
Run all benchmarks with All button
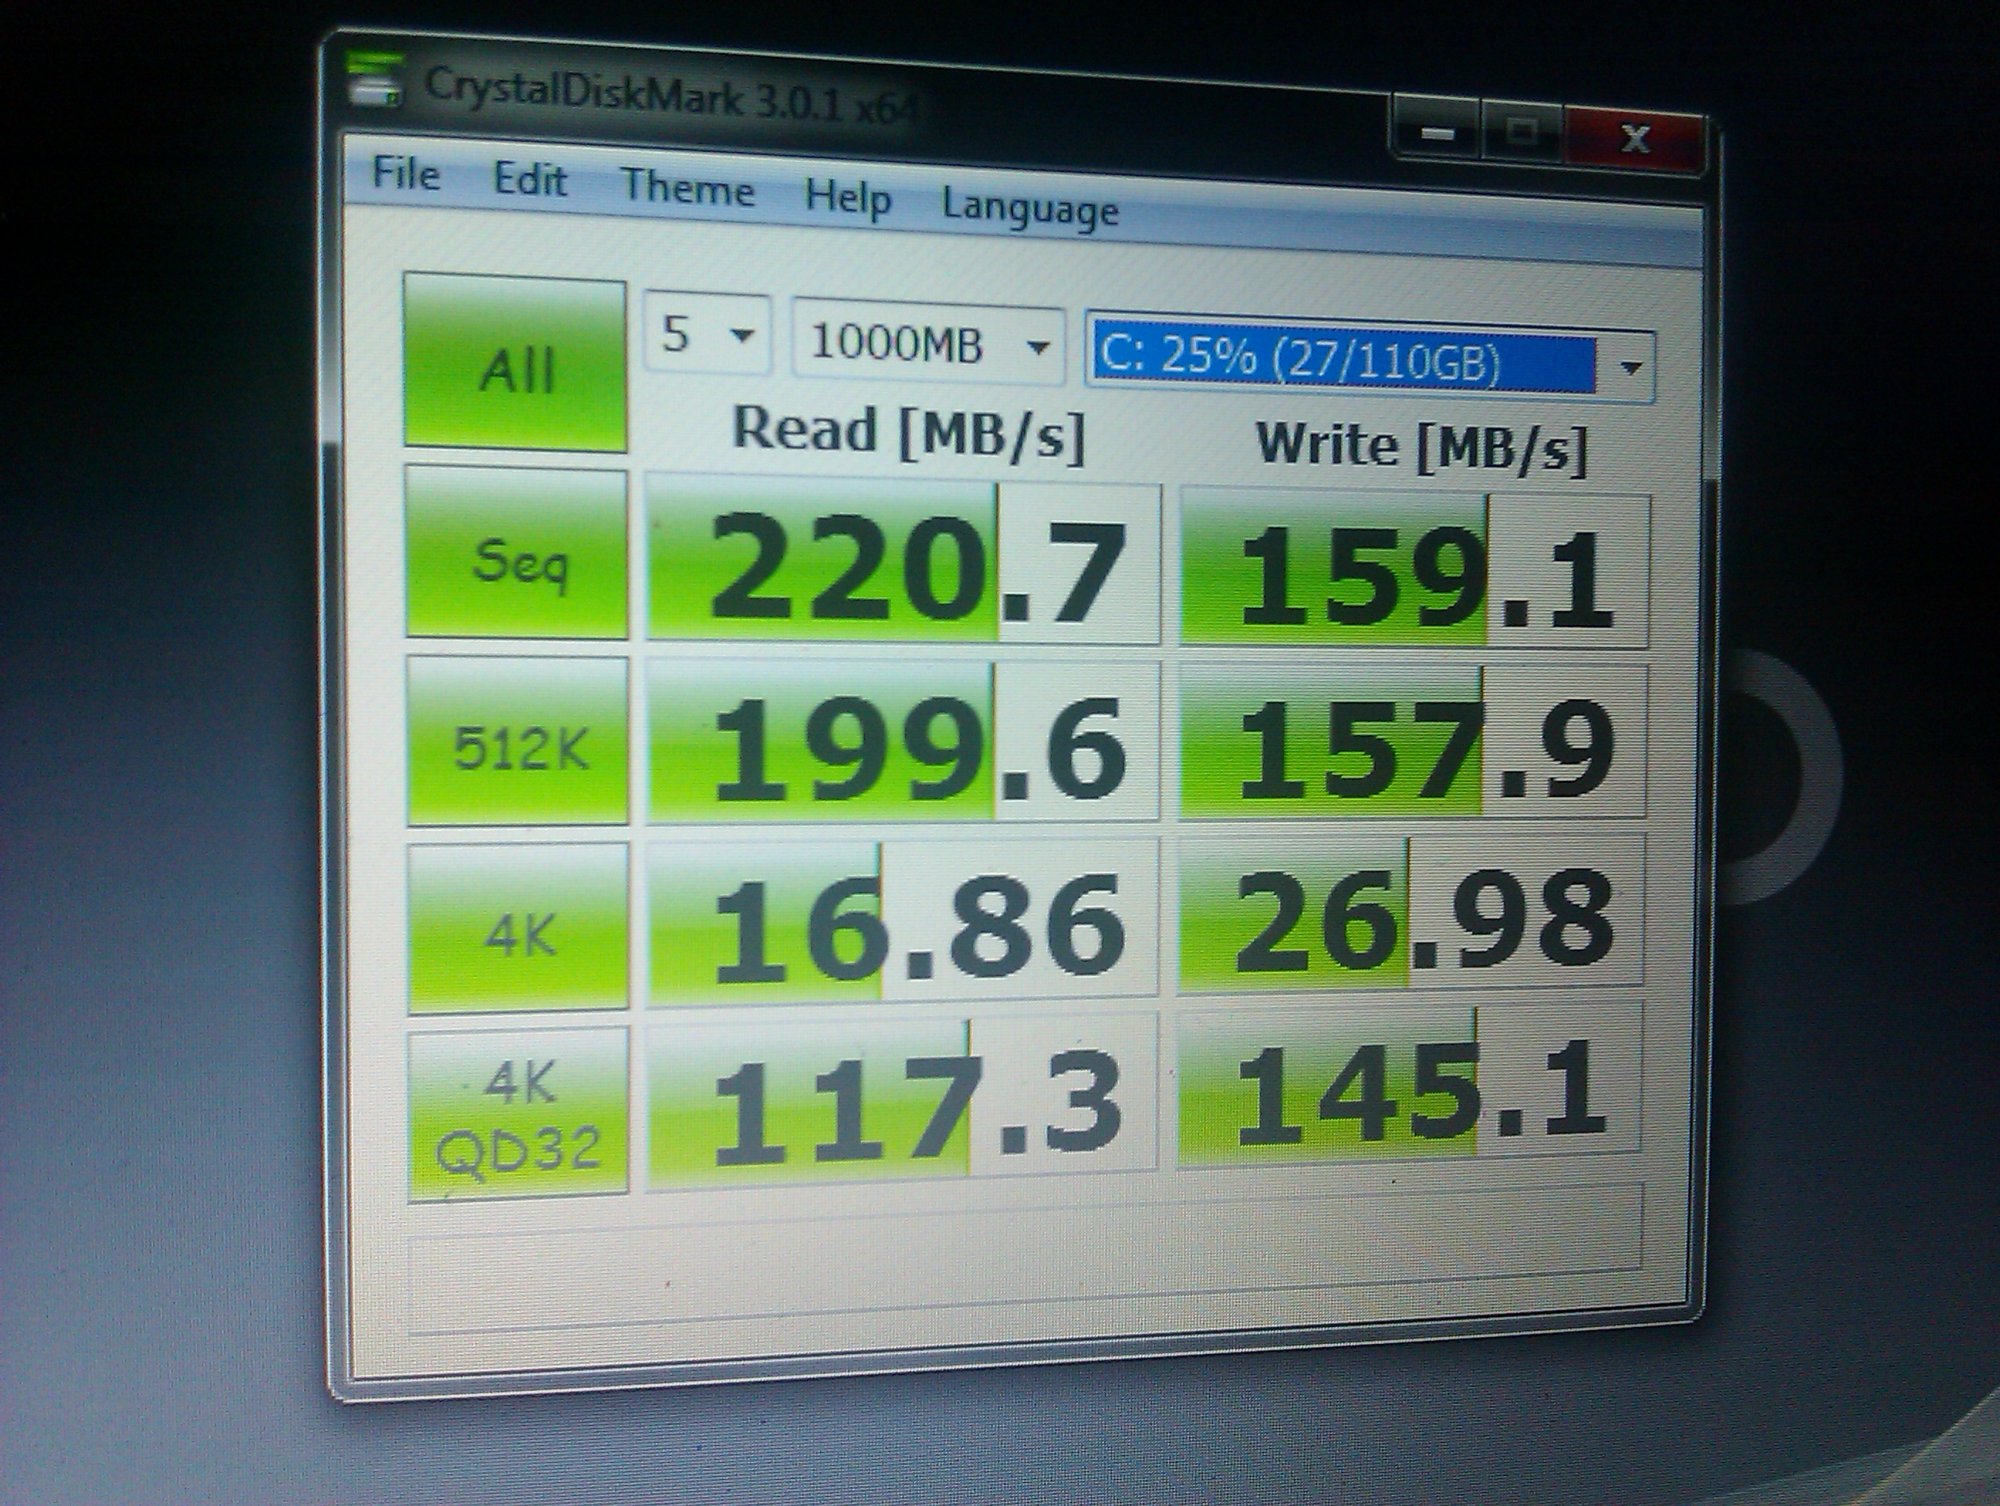coord(515,363)
